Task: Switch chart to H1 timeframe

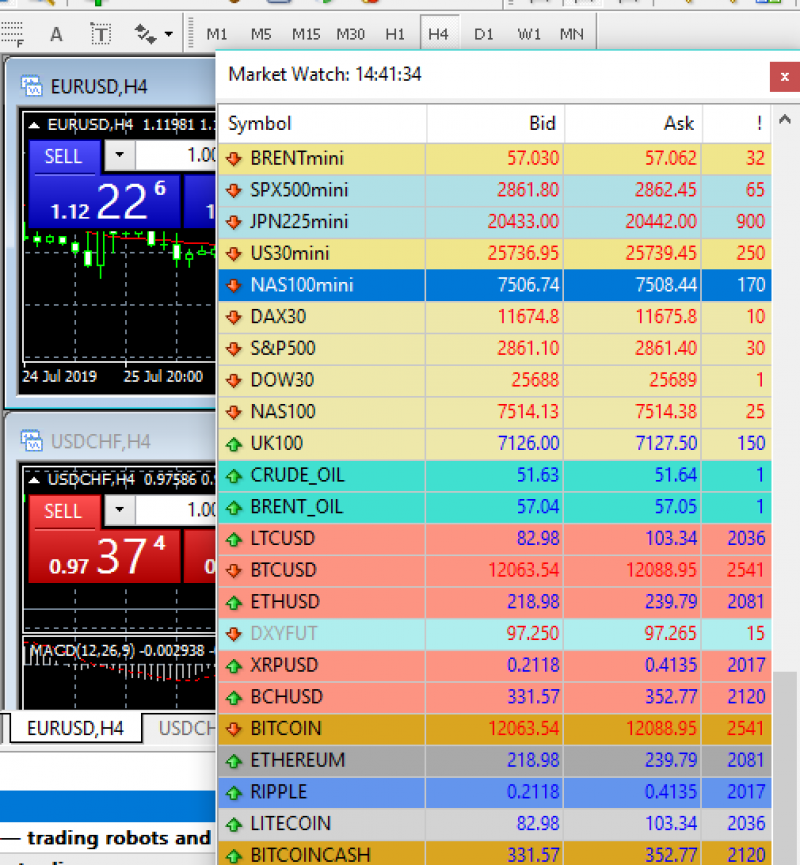Action: coord(394,34)
